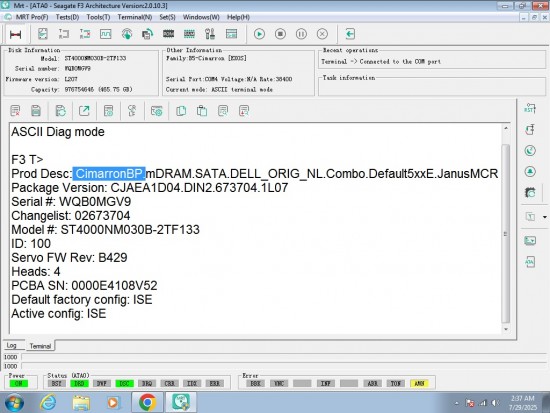The width and height of the screenshot is (550, 413).
Task: Click the clear terminal icon with red X
Action: click(x=15, y=111)
